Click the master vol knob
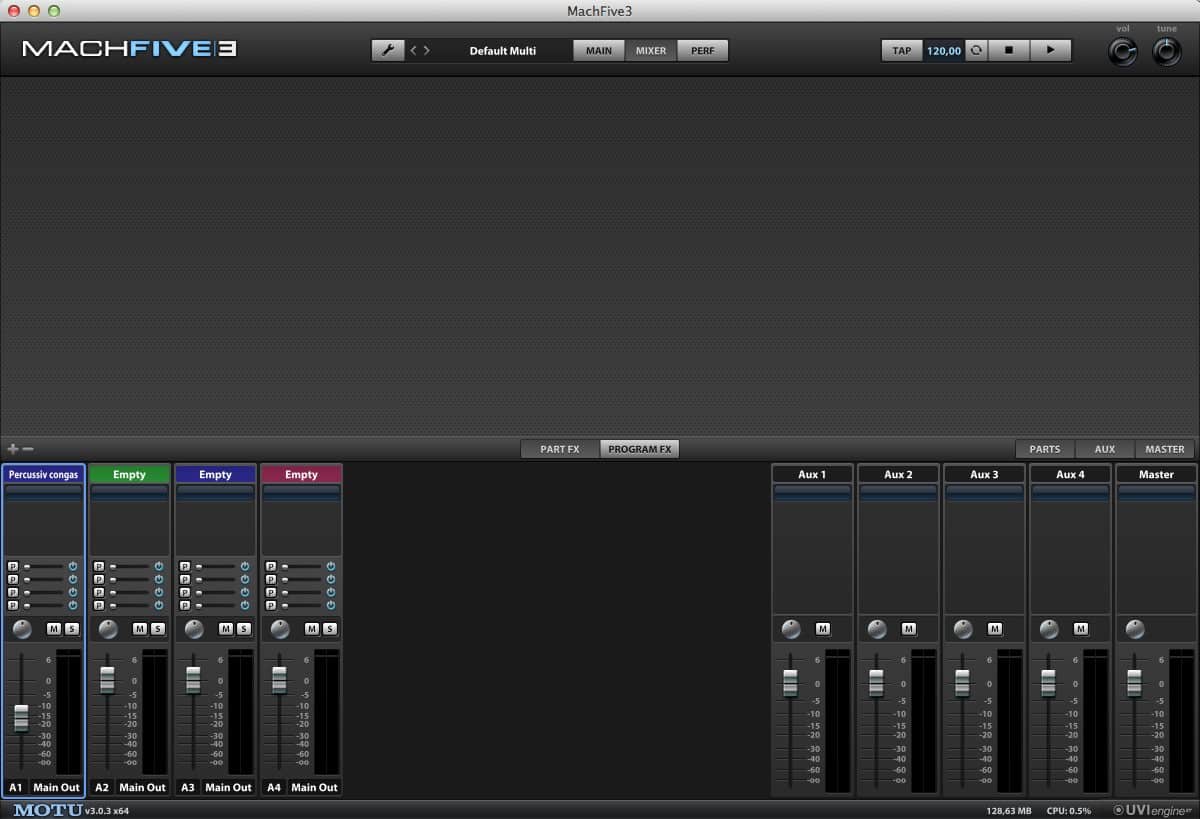The width and height of the screenshot is (1200, 819). 1123,52
